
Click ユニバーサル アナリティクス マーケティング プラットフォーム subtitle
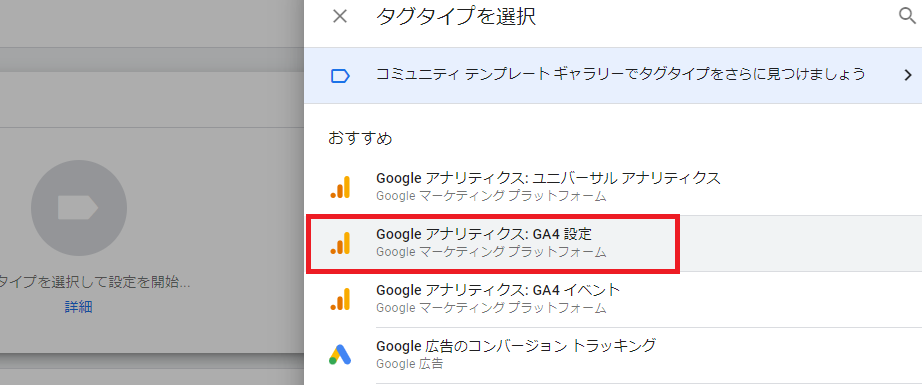coord(491,196)
